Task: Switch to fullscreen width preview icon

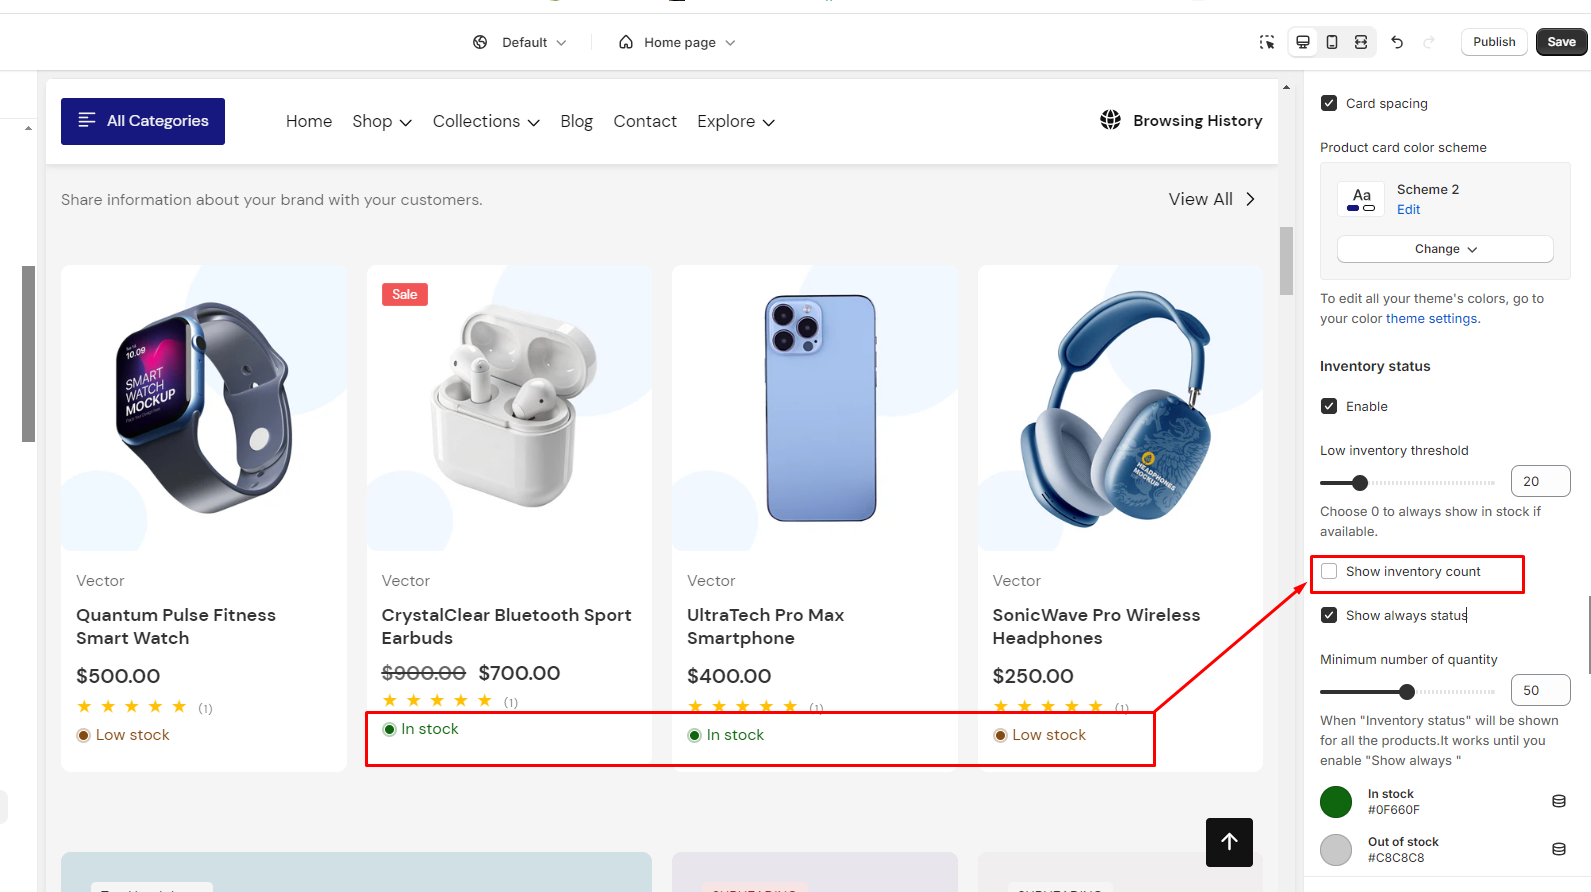Action: 1361,42
